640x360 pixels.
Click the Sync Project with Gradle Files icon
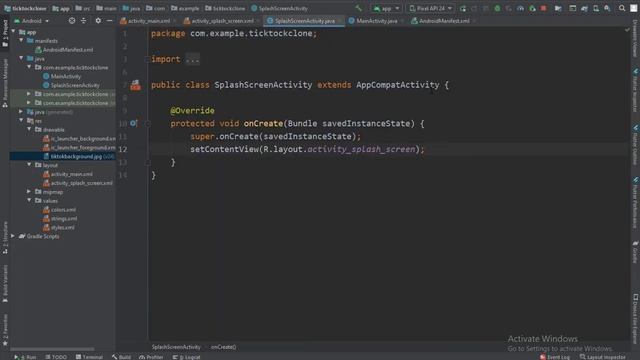(x=584, y=8)
